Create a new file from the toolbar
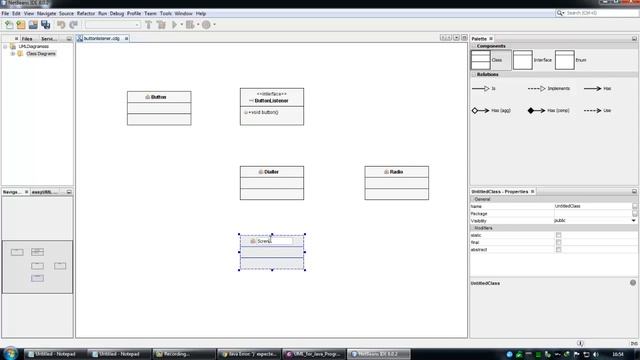 (x=9, y=25)
